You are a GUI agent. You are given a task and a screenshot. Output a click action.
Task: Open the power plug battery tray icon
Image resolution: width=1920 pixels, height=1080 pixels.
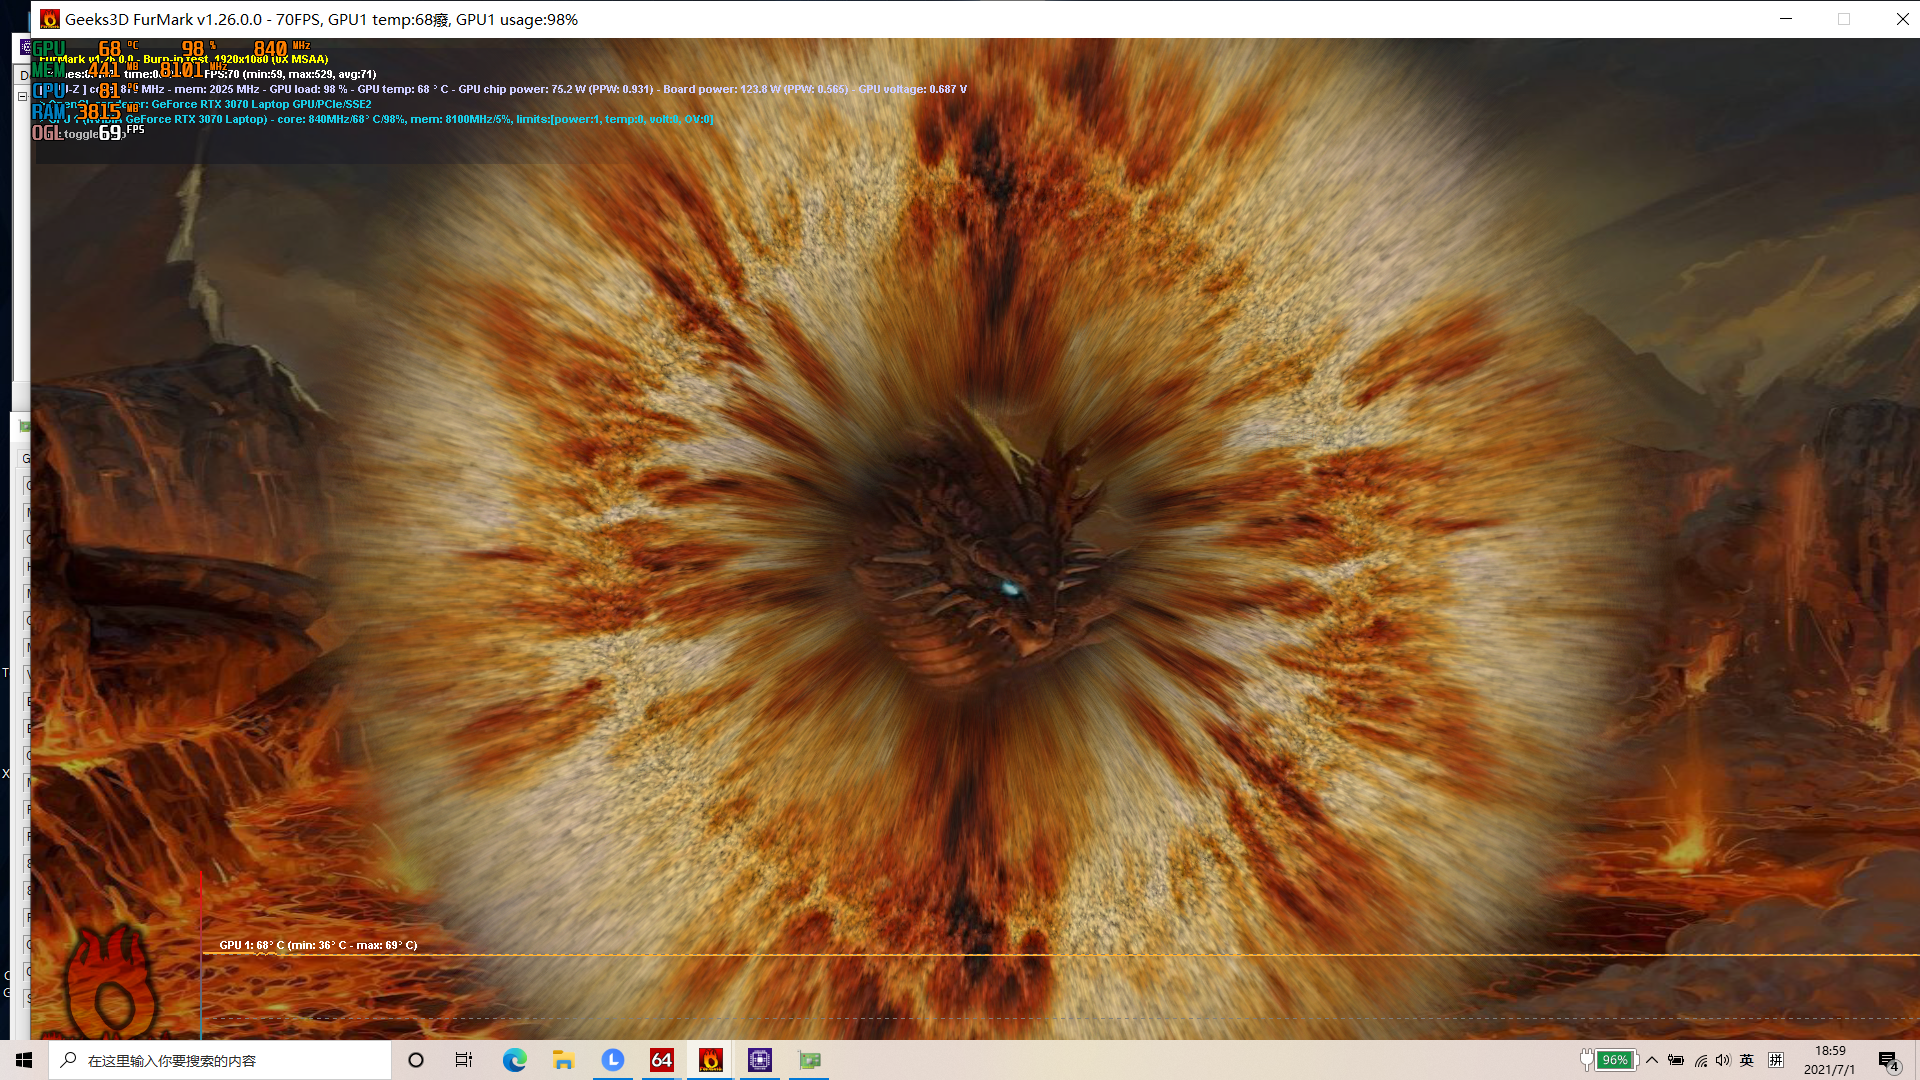[x=1676, y=1060]
